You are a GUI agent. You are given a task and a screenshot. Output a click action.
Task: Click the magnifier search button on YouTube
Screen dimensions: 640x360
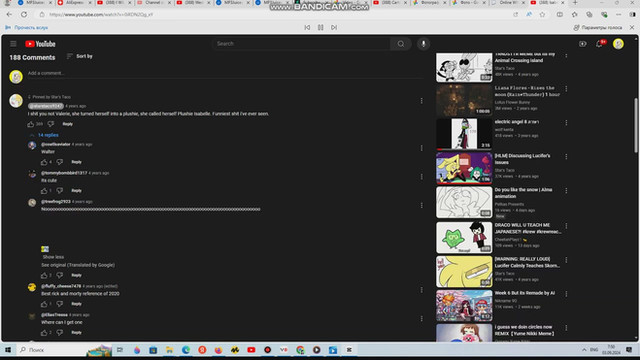click(401, 44)
